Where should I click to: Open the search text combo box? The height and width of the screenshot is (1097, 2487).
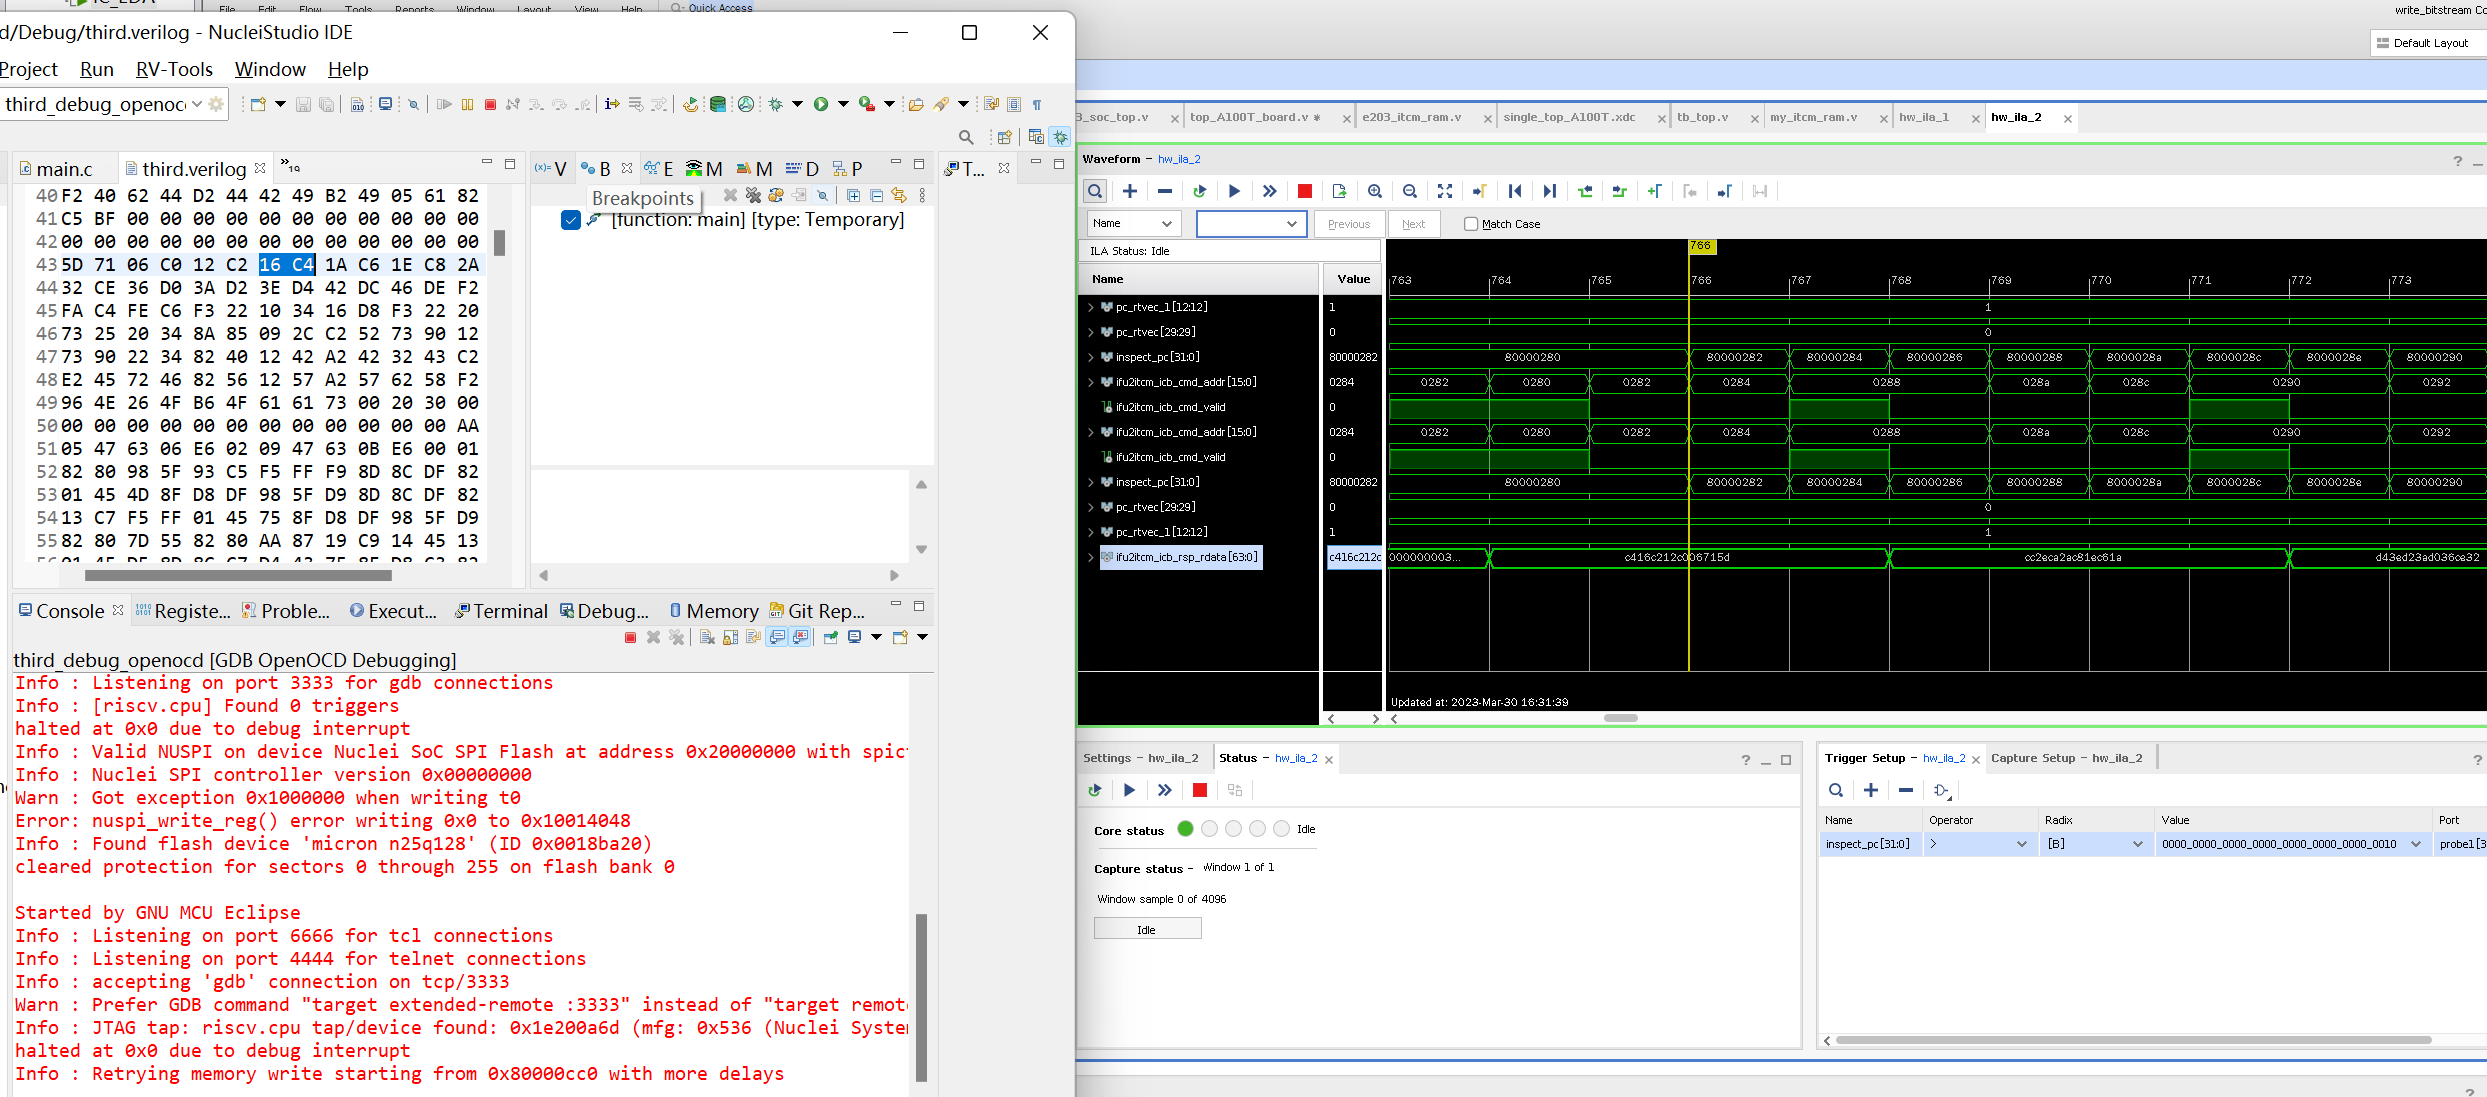[1252, 224]
